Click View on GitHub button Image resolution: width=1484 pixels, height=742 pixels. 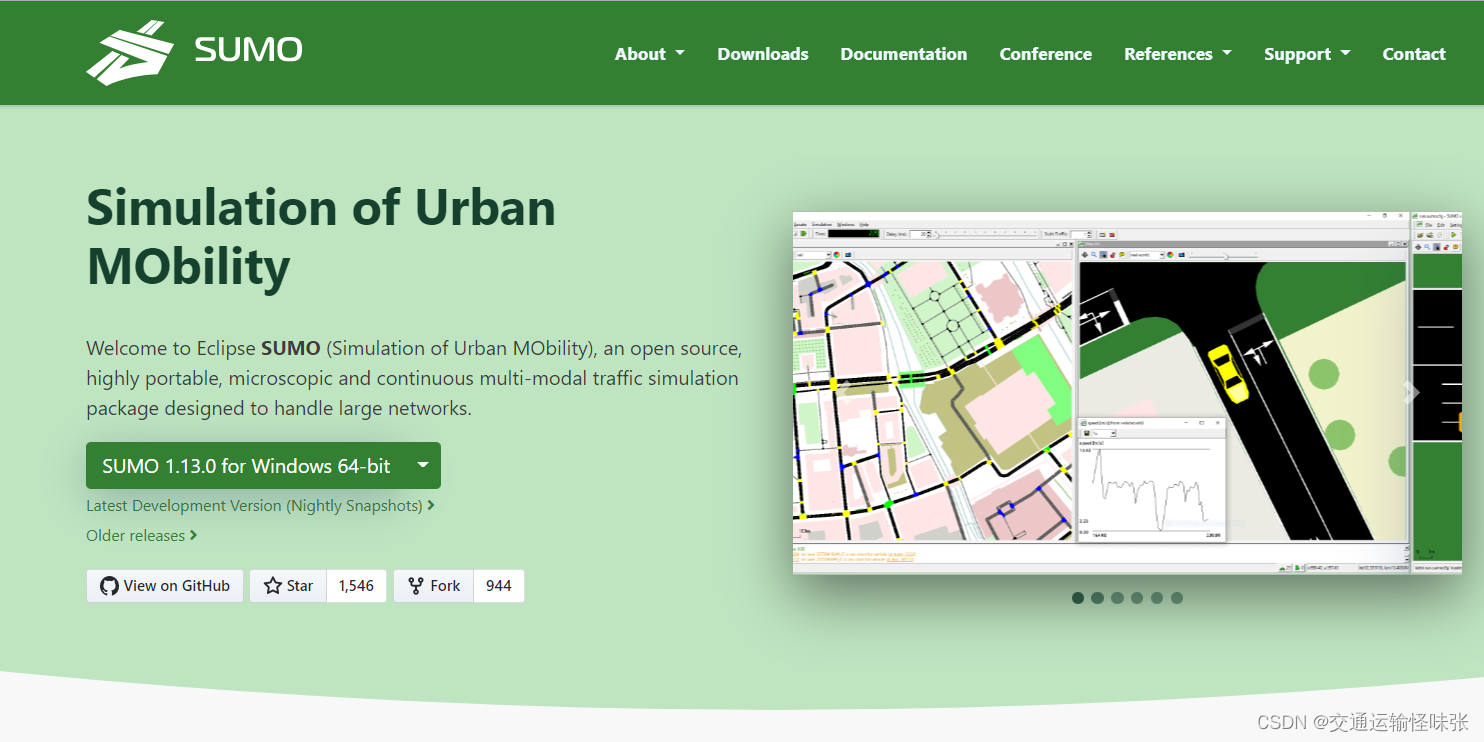point(165,586)
